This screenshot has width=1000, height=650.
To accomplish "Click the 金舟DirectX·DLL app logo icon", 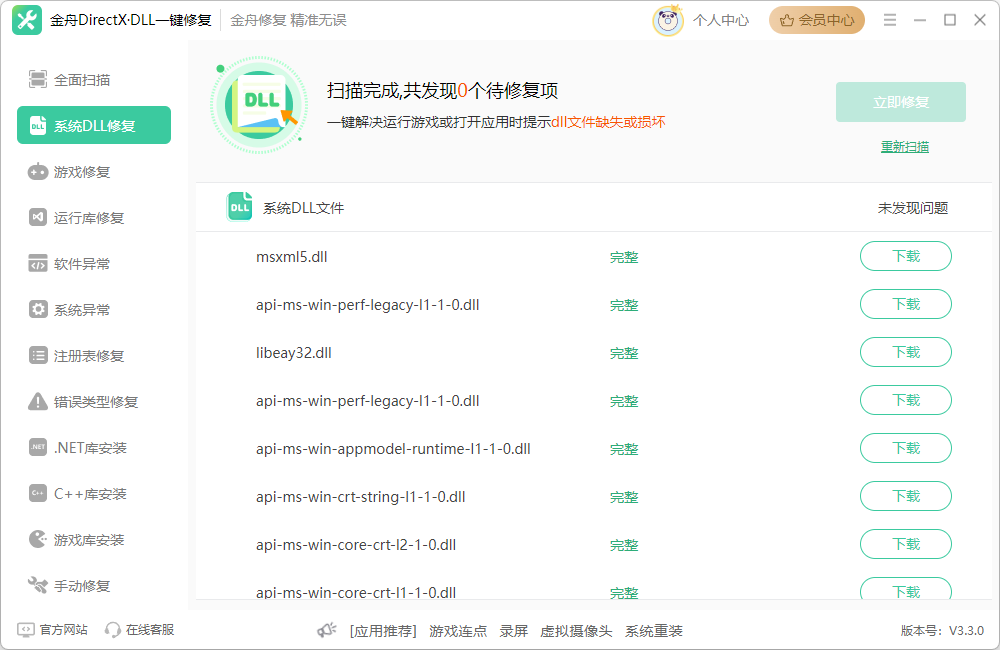I will pos(27,20).
